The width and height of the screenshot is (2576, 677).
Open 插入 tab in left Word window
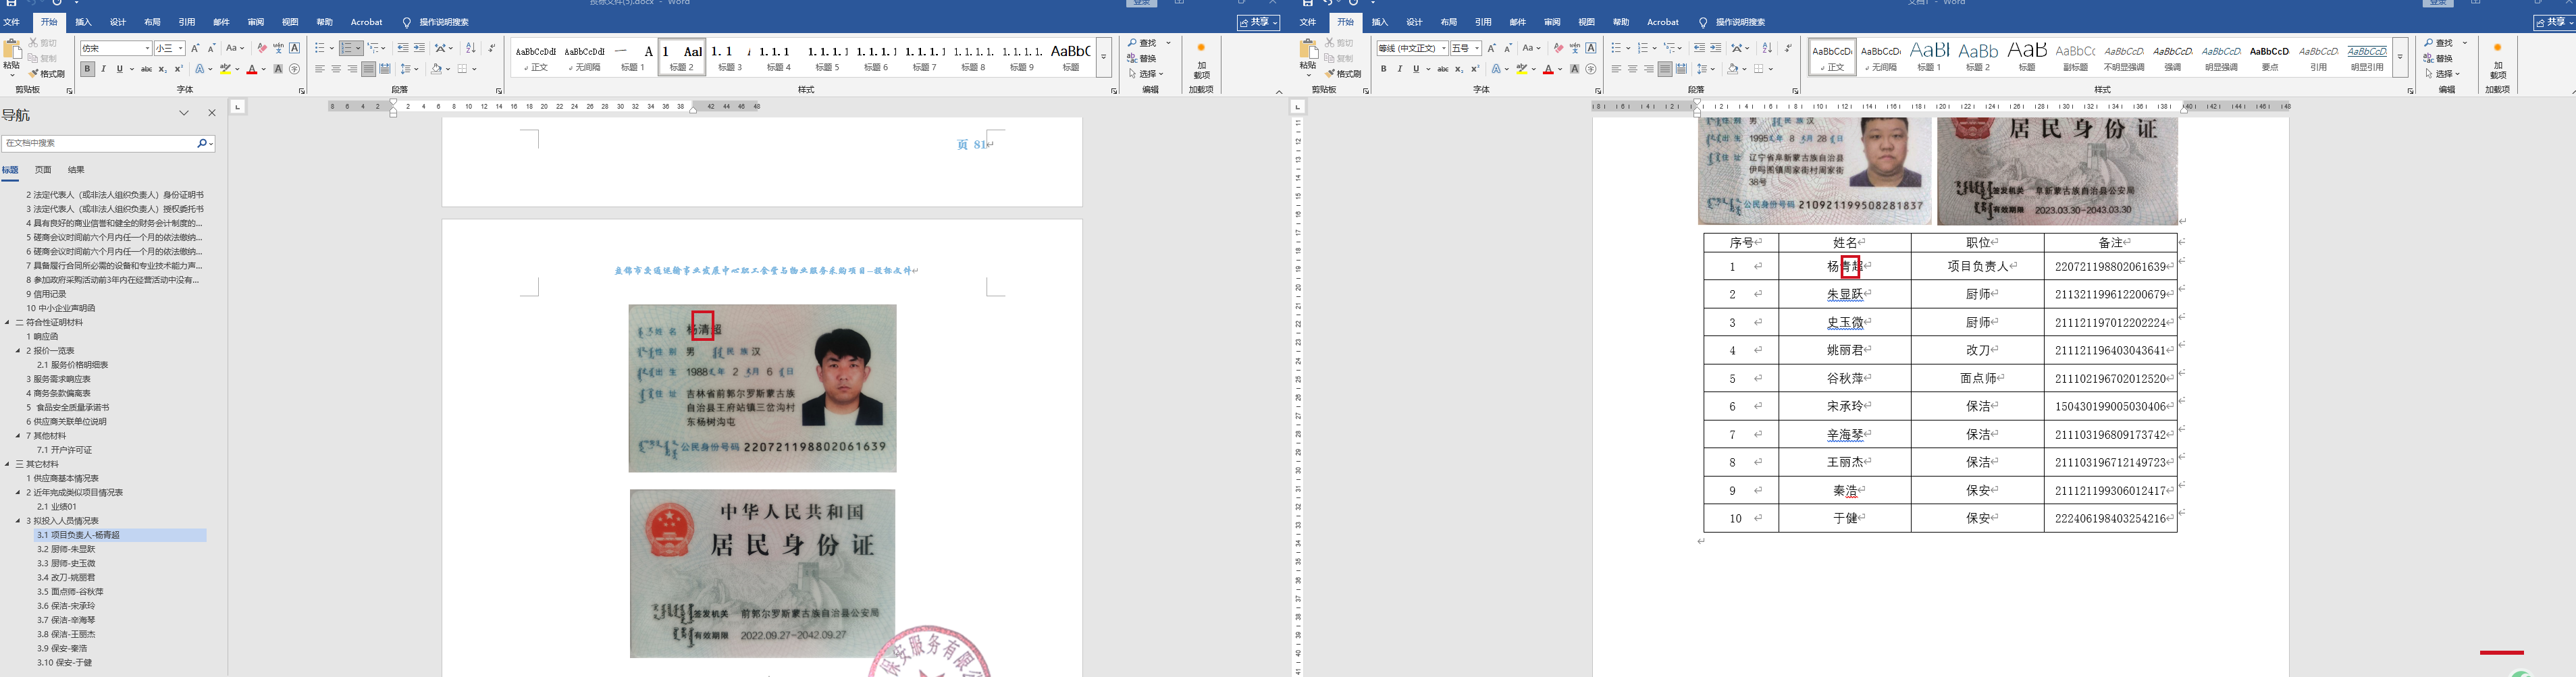(84, 22)
